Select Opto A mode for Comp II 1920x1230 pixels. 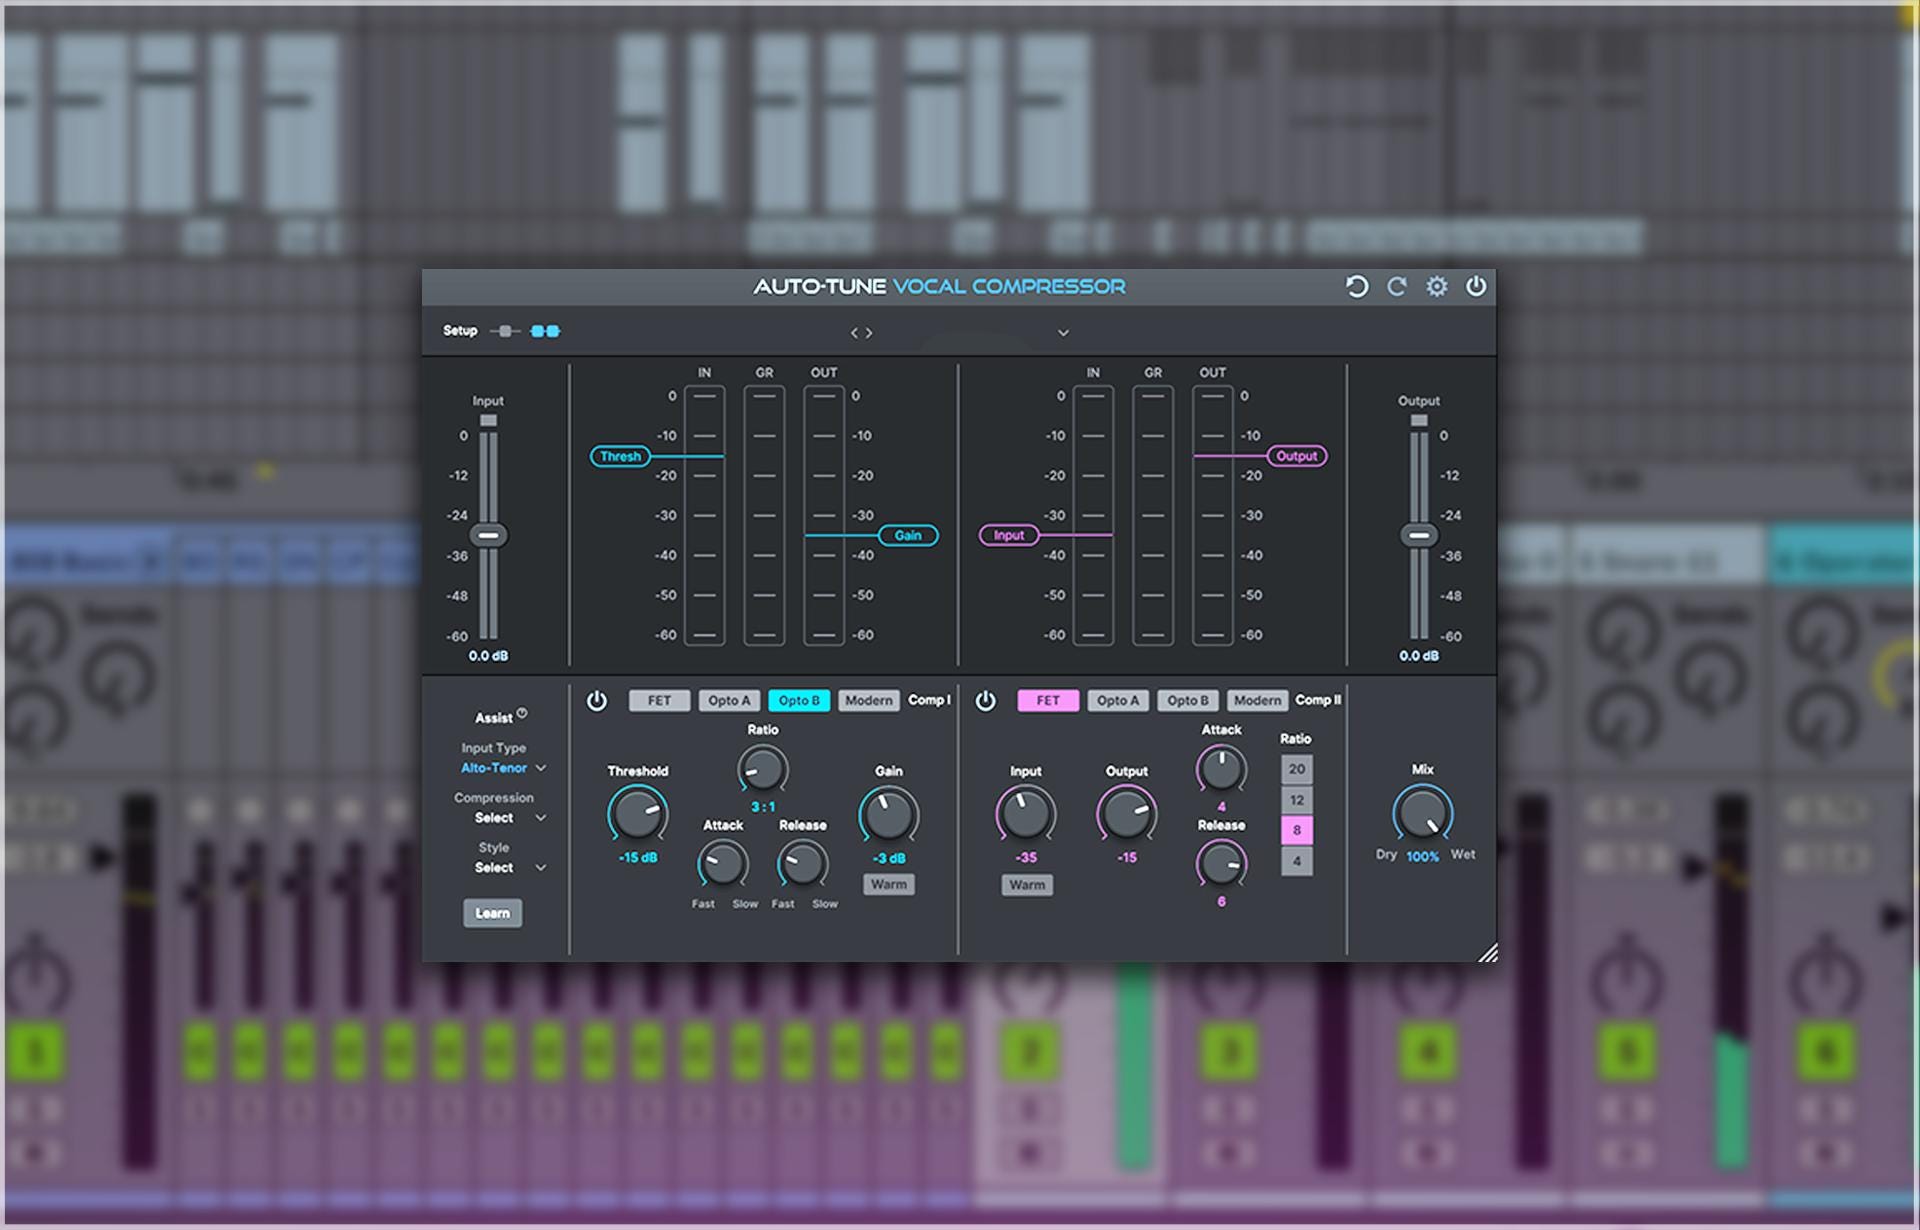1118,701
